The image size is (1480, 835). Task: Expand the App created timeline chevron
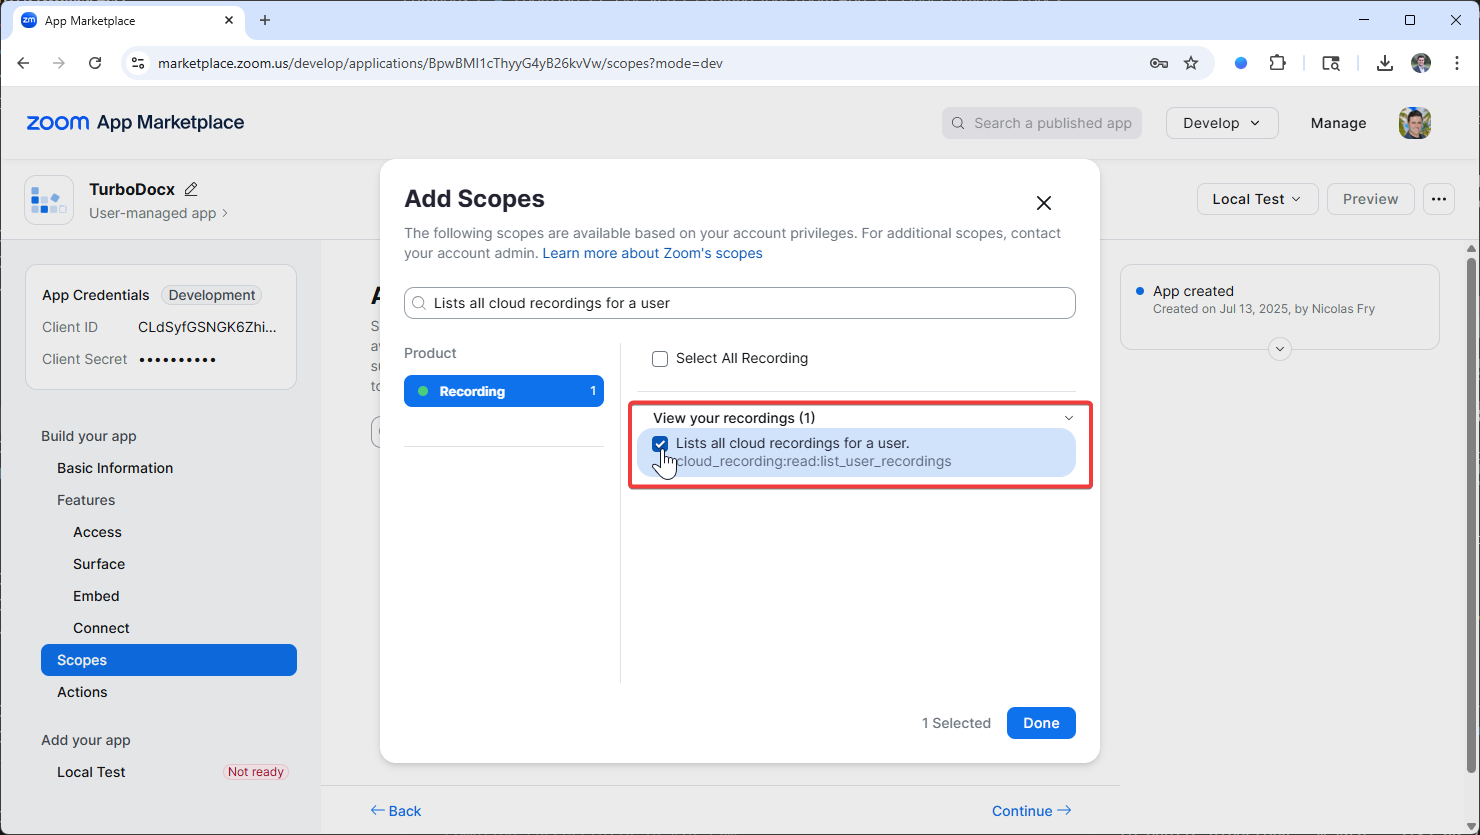click(x=1280, y=349)
